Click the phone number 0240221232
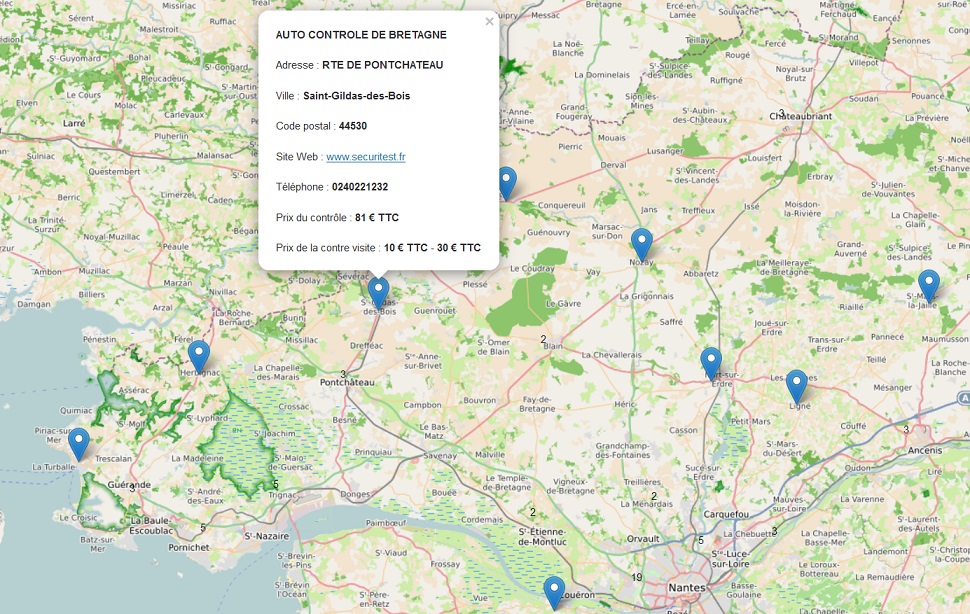This screenshot has height=614, width=970. coord(360,187)
